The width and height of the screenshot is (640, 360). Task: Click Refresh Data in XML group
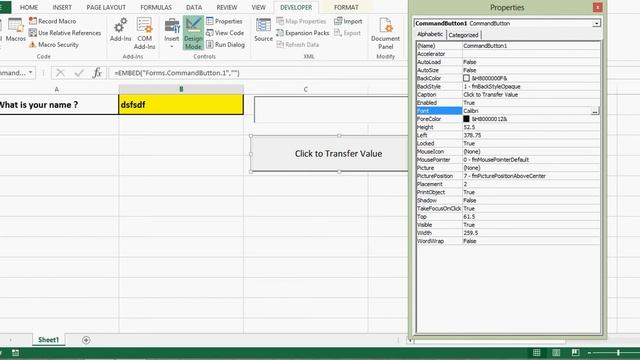298,44
